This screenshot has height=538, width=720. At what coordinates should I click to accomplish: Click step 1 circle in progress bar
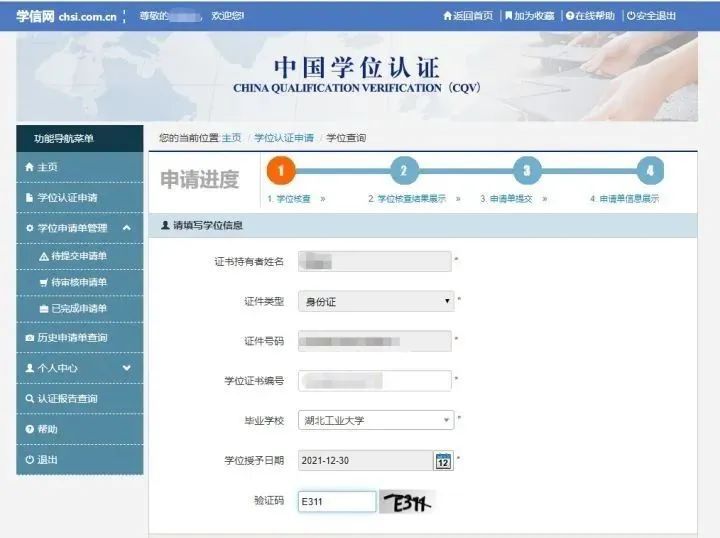(x=281, y=171)
